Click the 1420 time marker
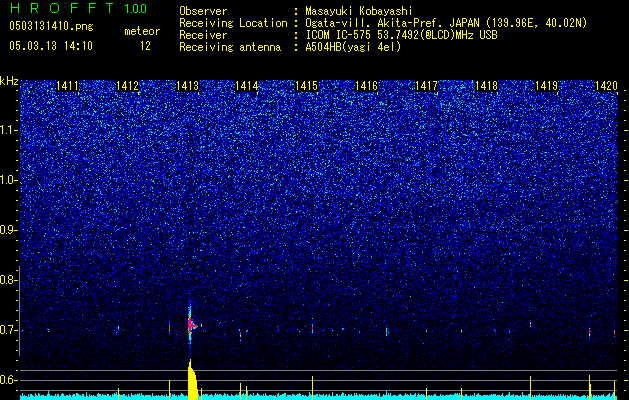Image resolution: width=629 pixels, height=400 pixels. click(x=606, y=86)
